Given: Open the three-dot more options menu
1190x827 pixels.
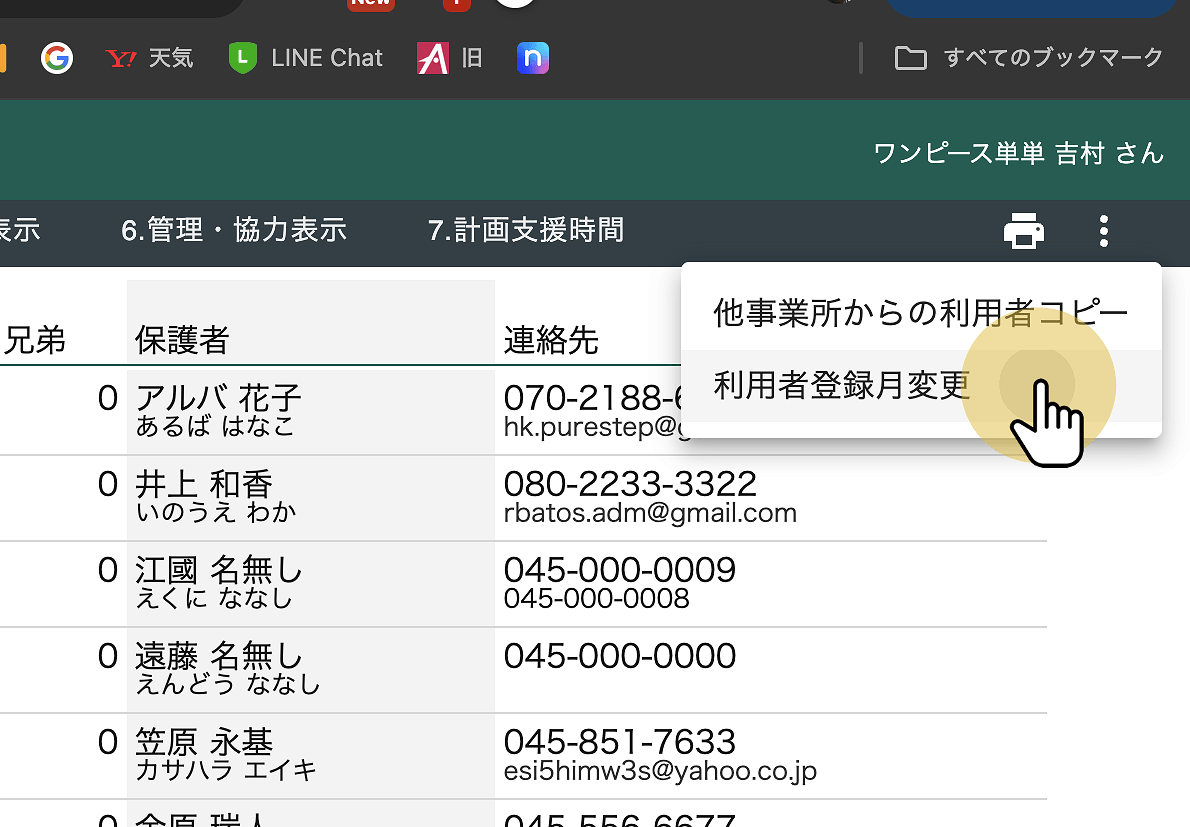Looking at the screenshot, I should 1103,231.
